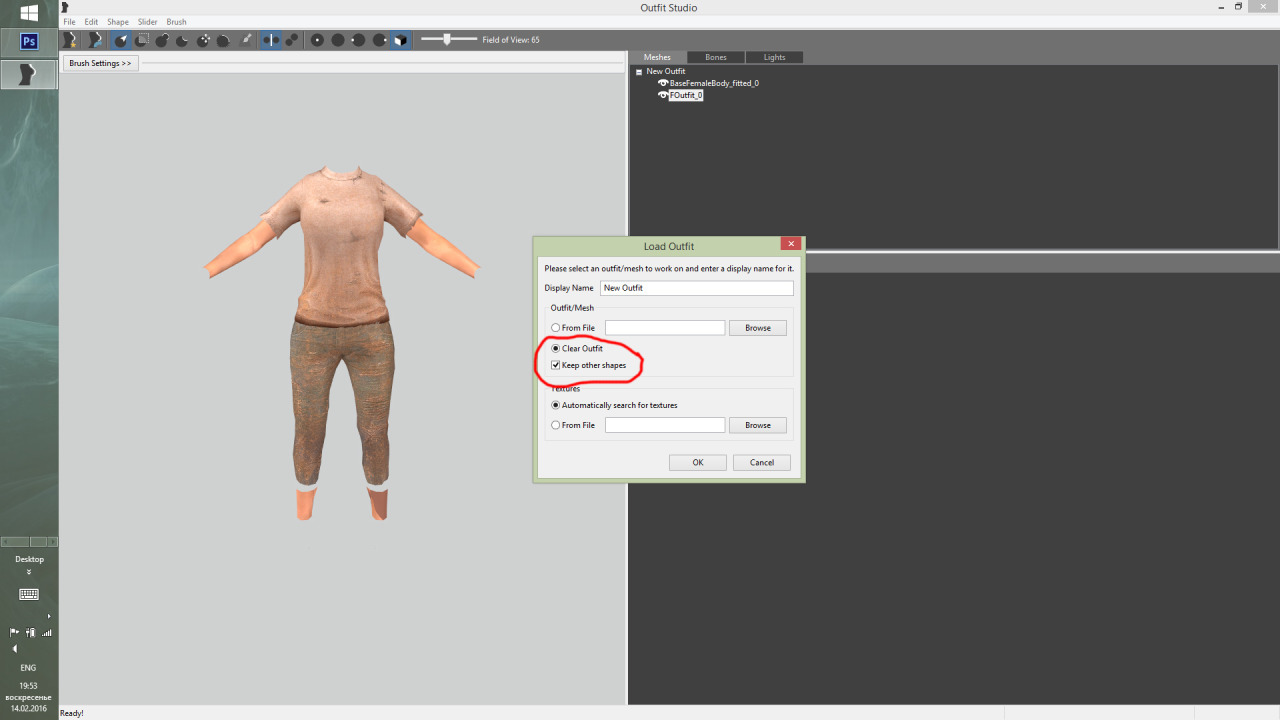Select Automatically search for textures
This screenshot has height=720, width=1280.
pyautogui.click(x=555, y=405)
